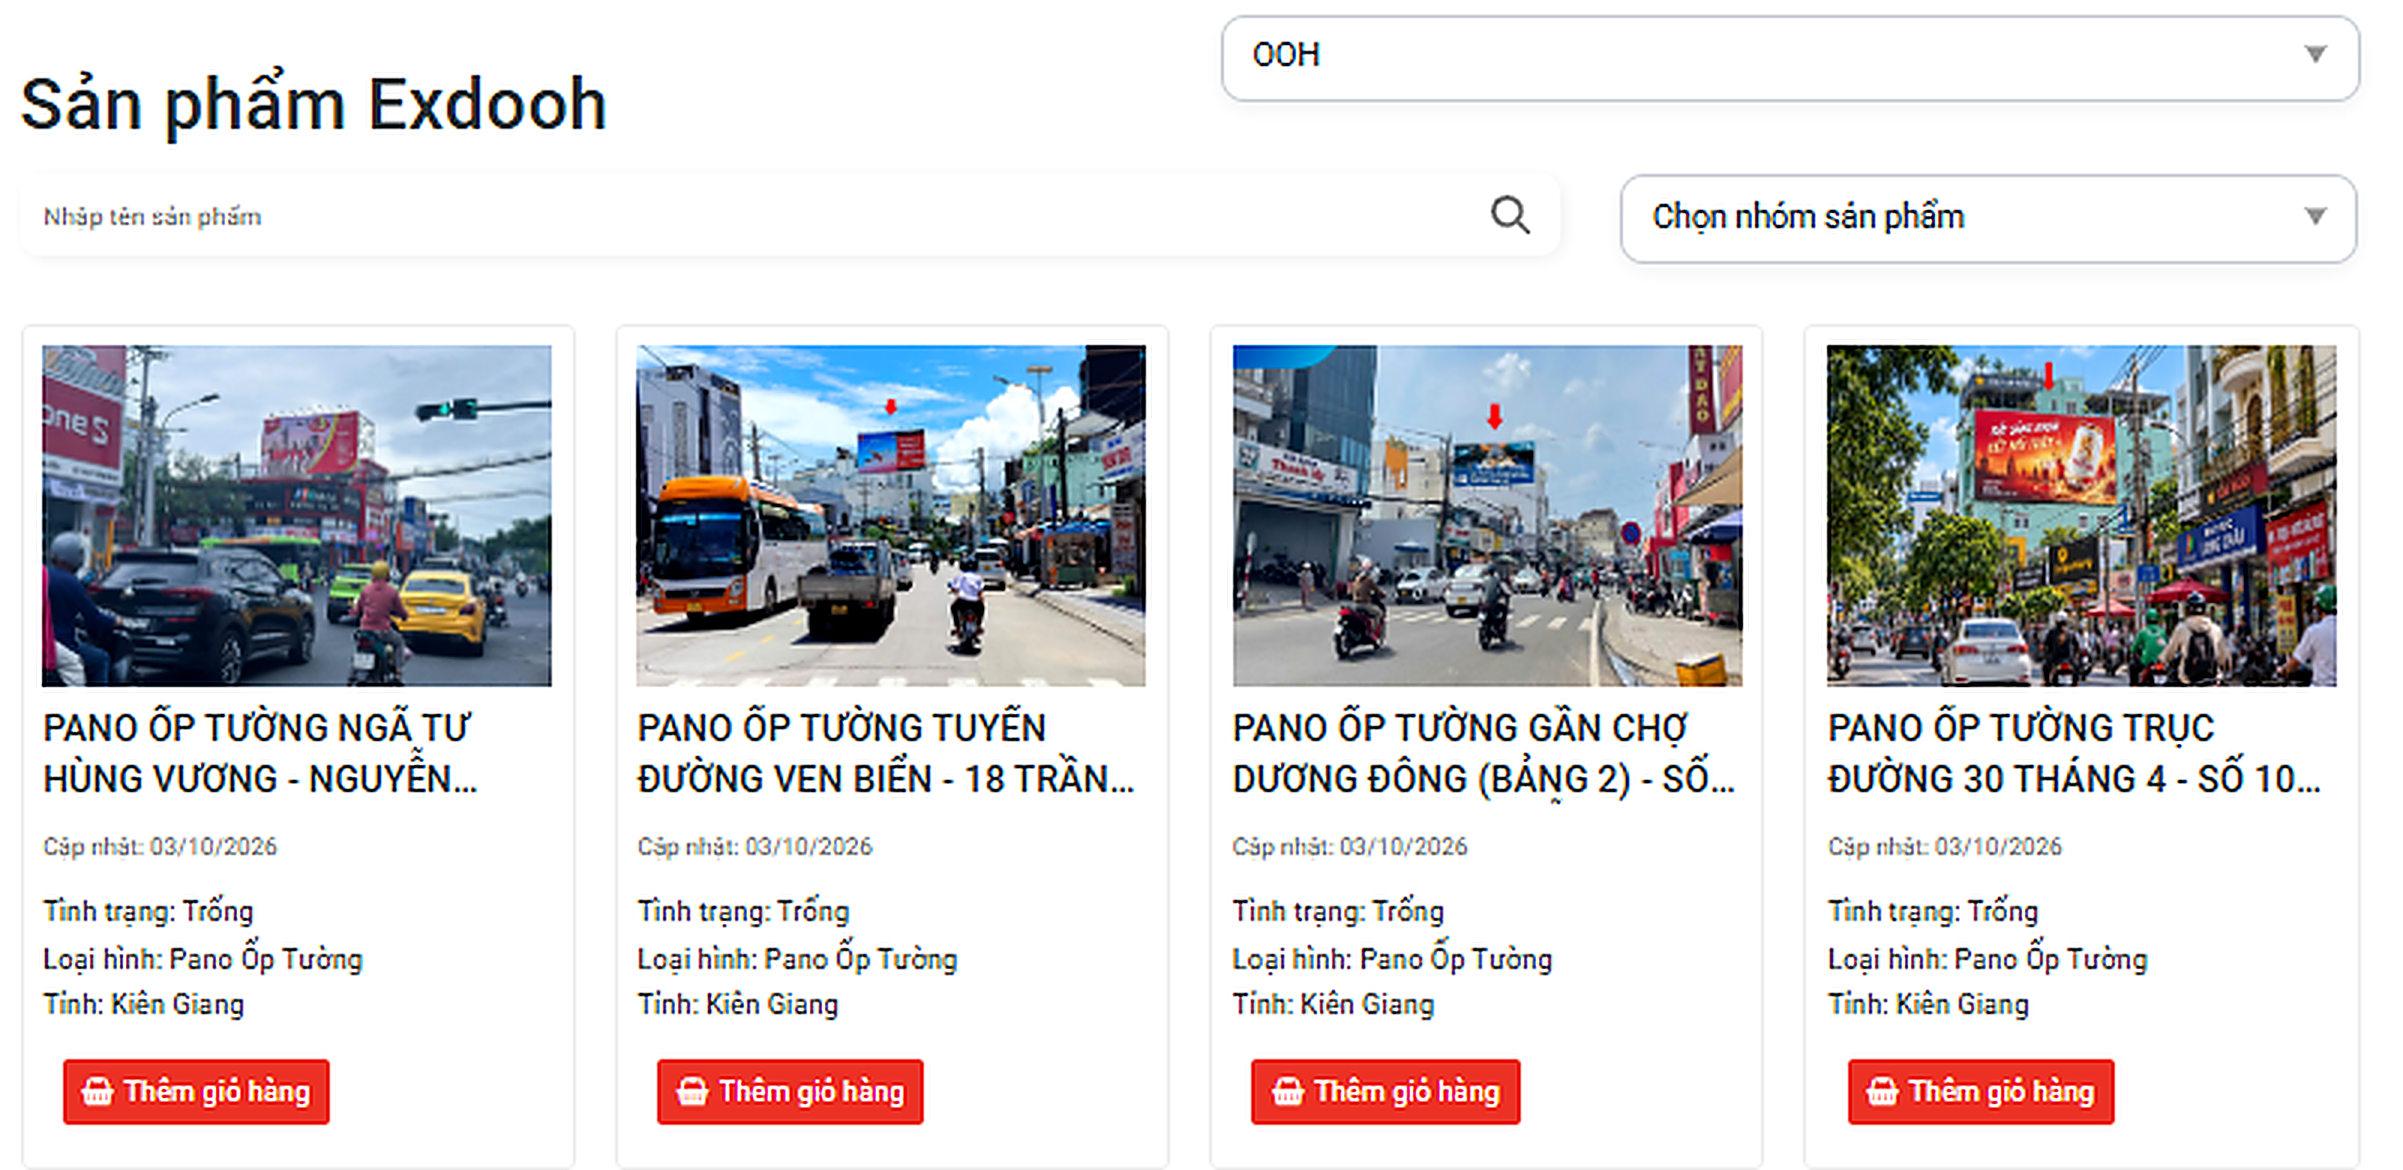Open the Gần Chợ Dương Đông product photo

(1487, 515)
